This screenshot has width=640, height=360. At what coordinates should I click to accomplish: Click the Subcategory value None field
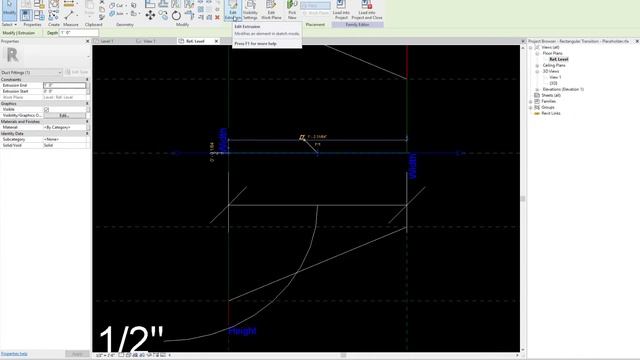coord(64,140)
